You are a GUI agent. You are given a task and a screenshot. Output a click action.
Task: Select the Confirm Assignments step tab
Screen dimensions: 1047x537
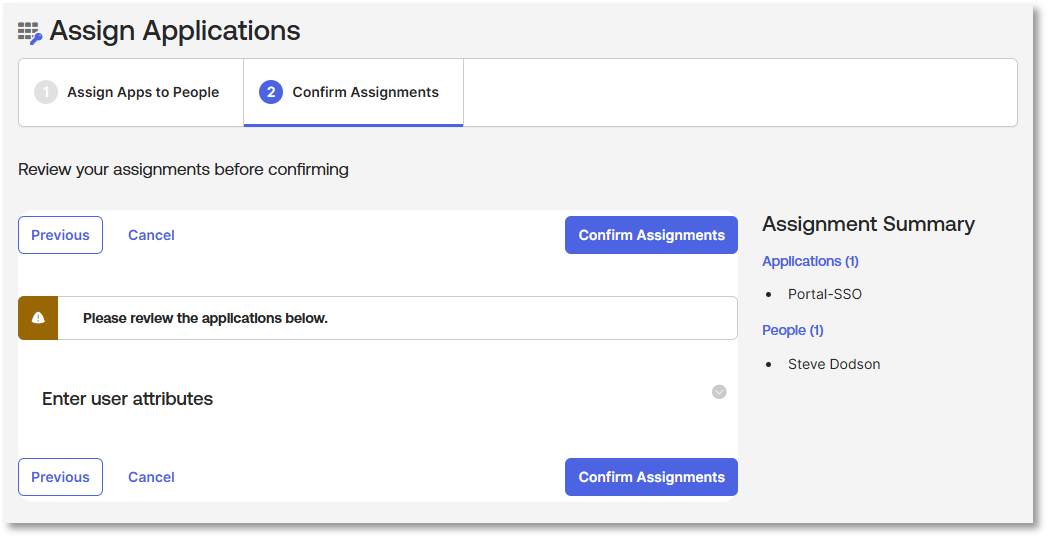click(353, 92)
